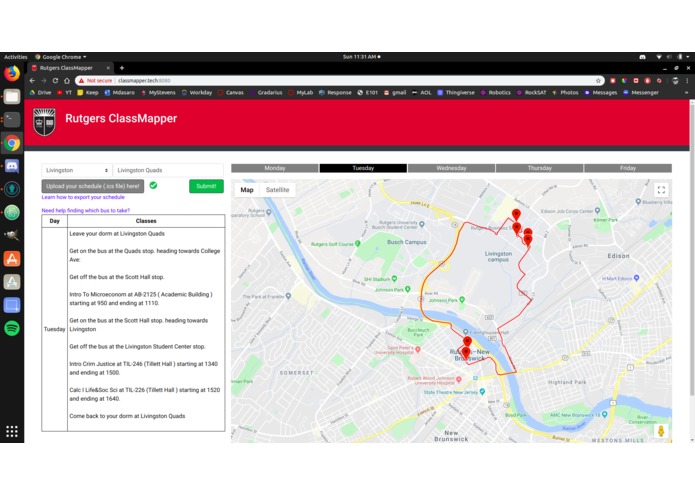Open the Livingston campus dropdown
This screenshot has width=695, height=494.
click(x=77, y=170)
